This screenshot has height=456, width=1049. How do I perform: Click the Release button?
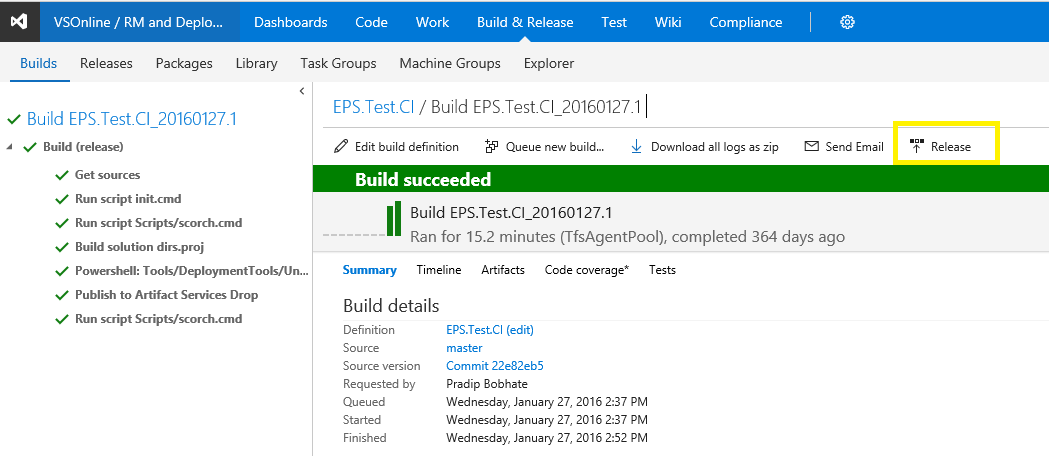coord(941,146)
